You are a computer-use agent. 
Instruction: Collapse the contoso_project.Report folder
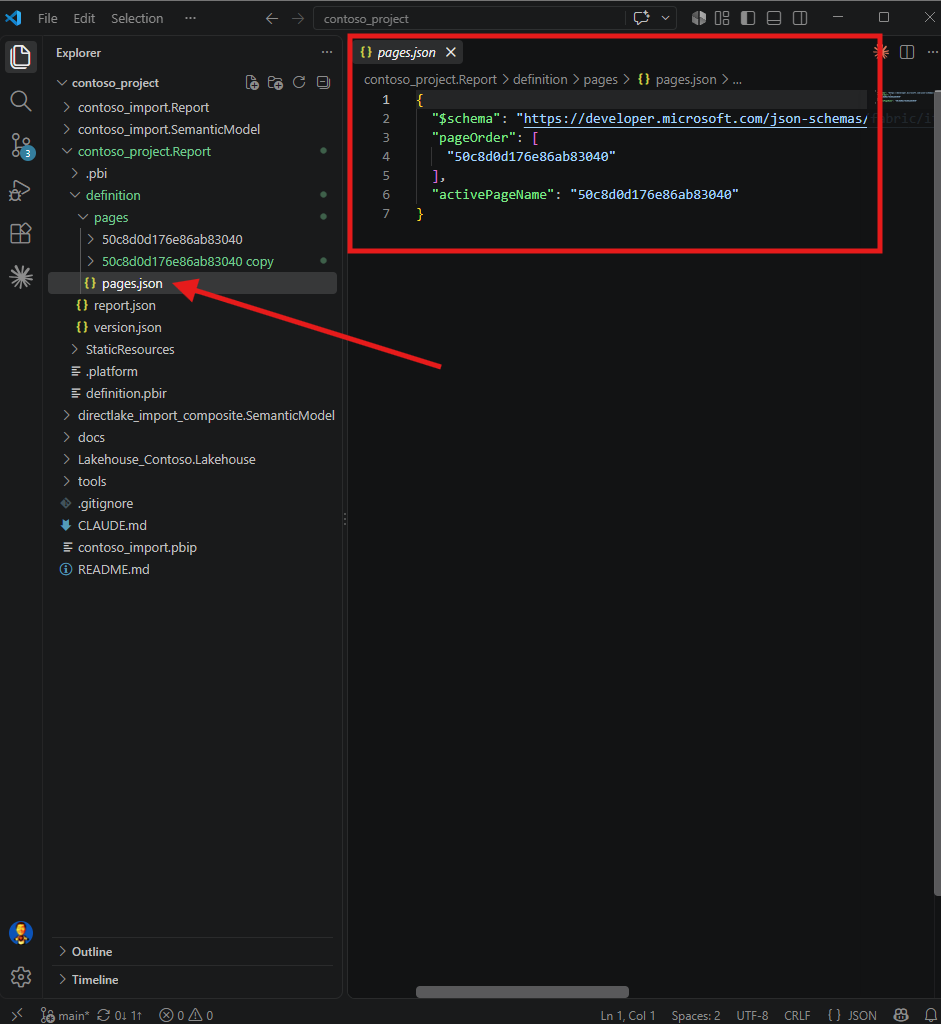(67, 151)
